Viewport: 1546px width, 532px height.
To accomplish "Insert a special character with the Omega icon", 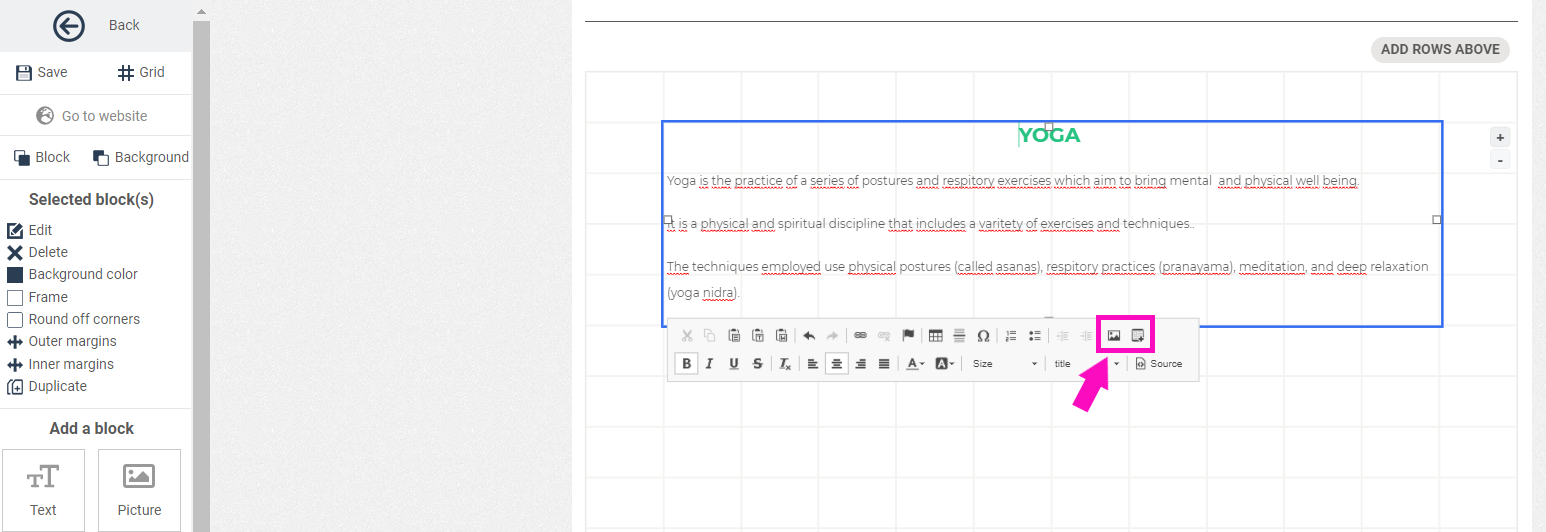I will (983, 336).
